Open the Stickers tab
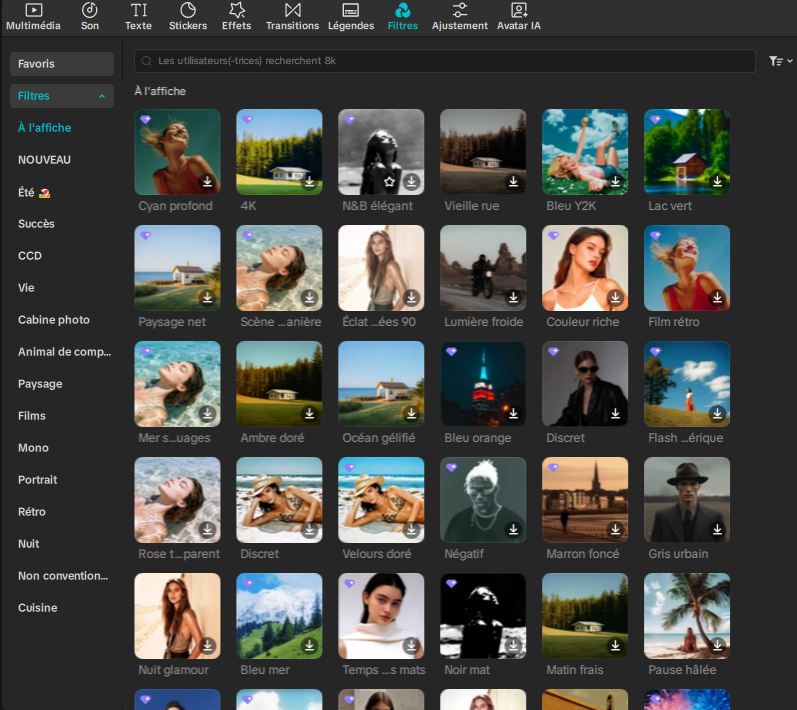The image size is (797, 710). 188,17
